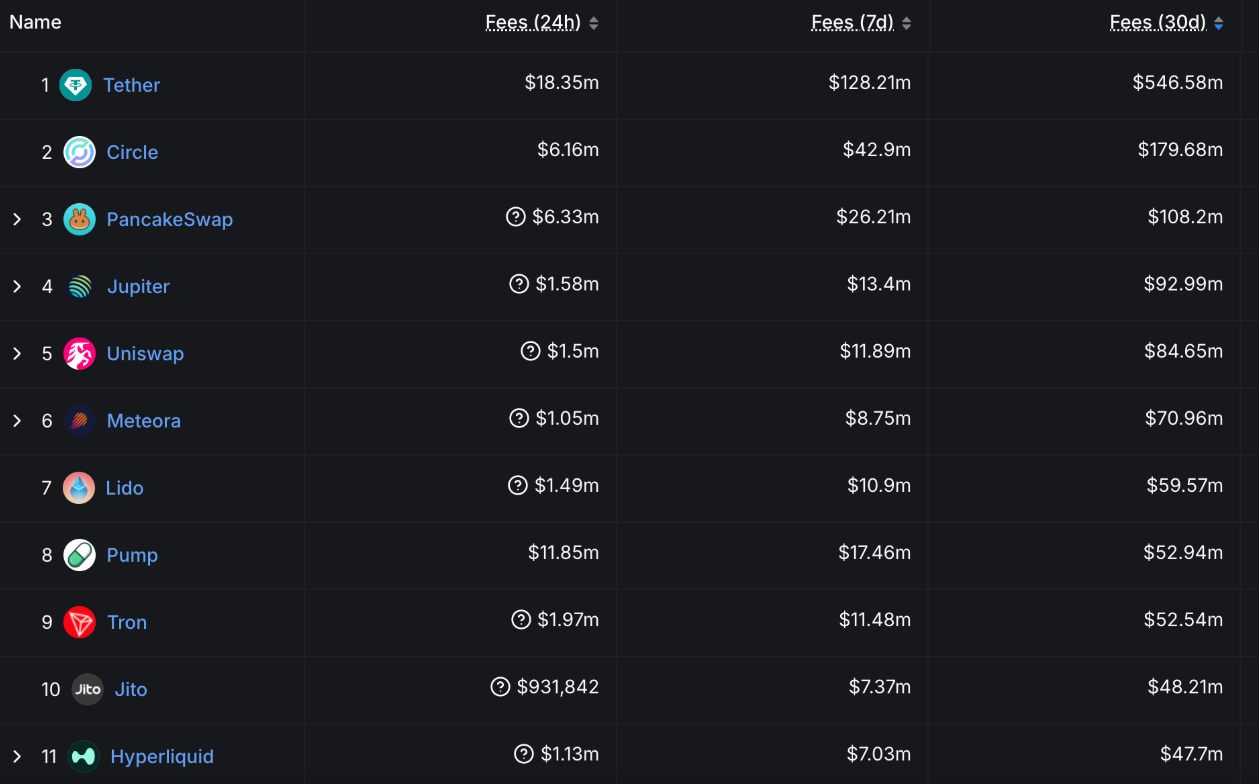Expand the Jupiter row chevron
The width and height of the screenshot is (1259, 784).
pyautogui.click(x=17, y=286)
